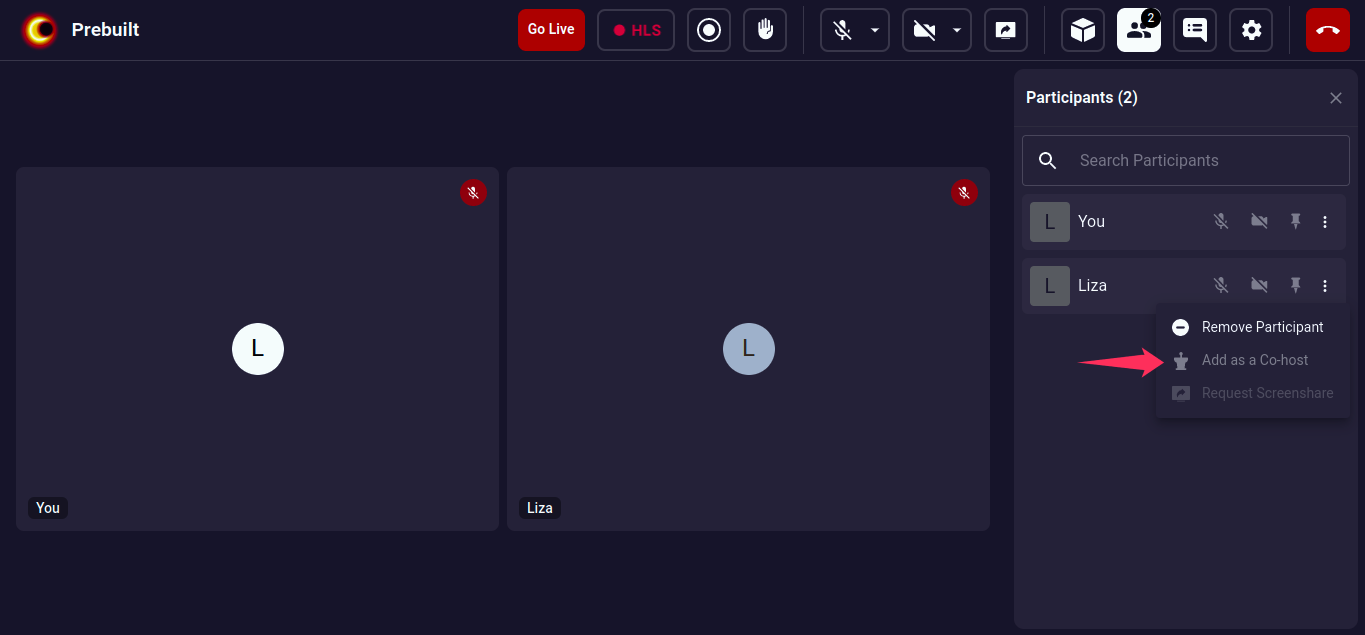
Task: Toggle microphone icon in the You row
Action: point(1221,222)
